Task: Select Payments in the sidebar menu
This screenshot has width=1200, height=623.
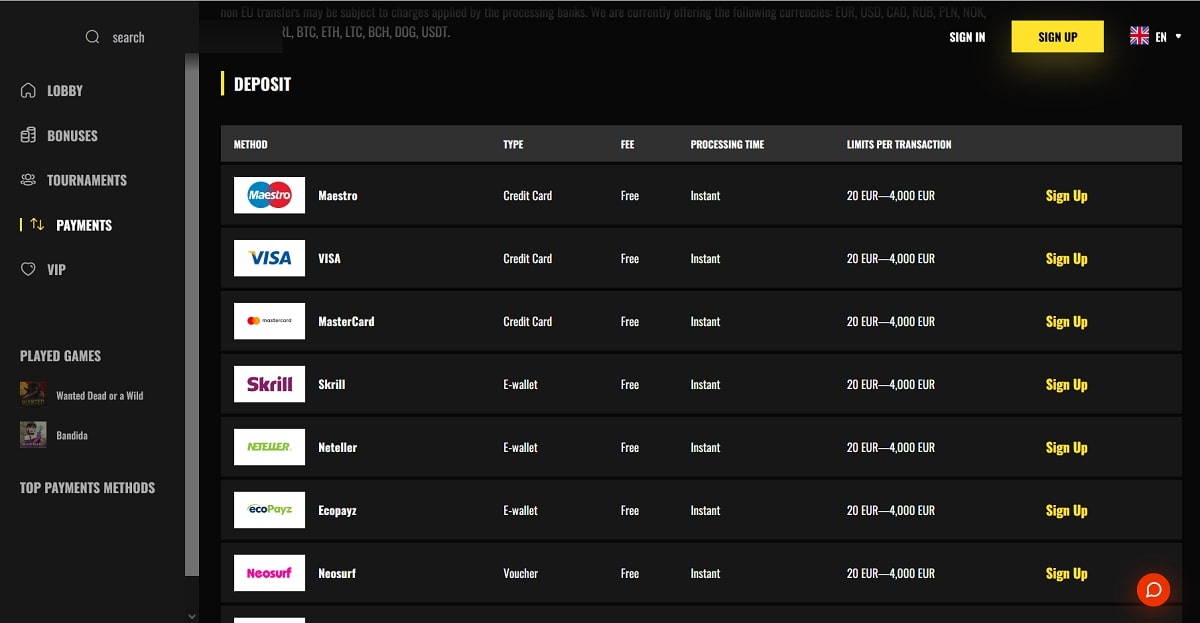Action: tap(84, 225)
